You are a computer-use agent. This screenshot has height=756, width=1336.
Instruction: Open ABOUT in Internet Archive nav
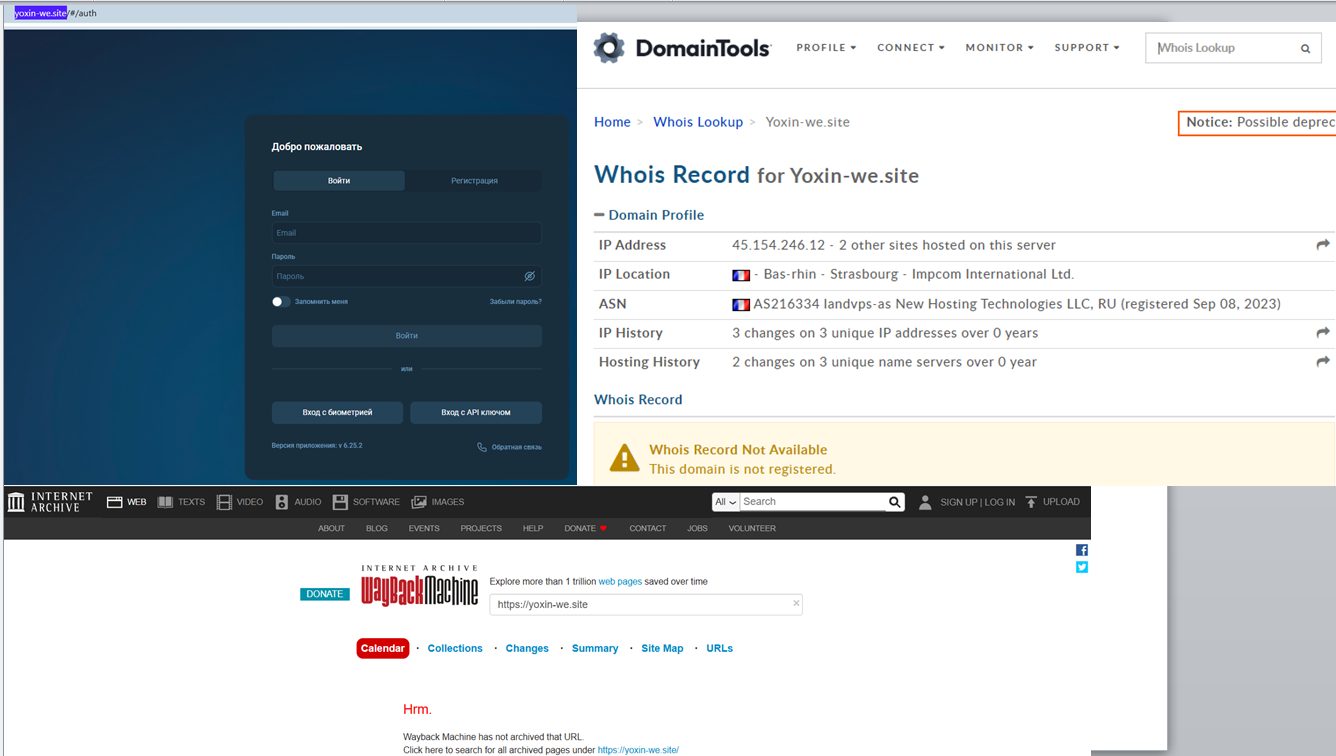(x=331, y=528)
